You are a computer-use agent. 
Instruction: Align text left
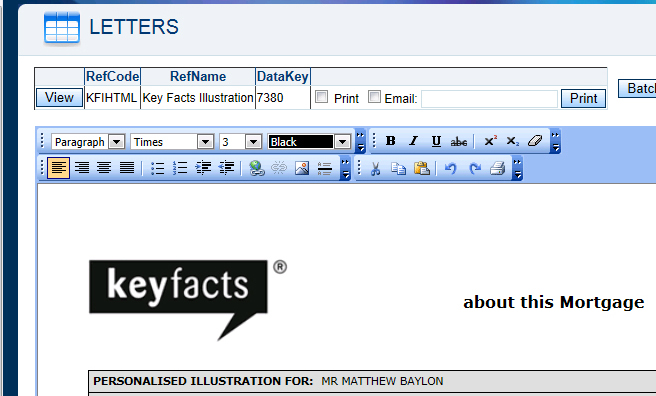(x=59, y=168)
